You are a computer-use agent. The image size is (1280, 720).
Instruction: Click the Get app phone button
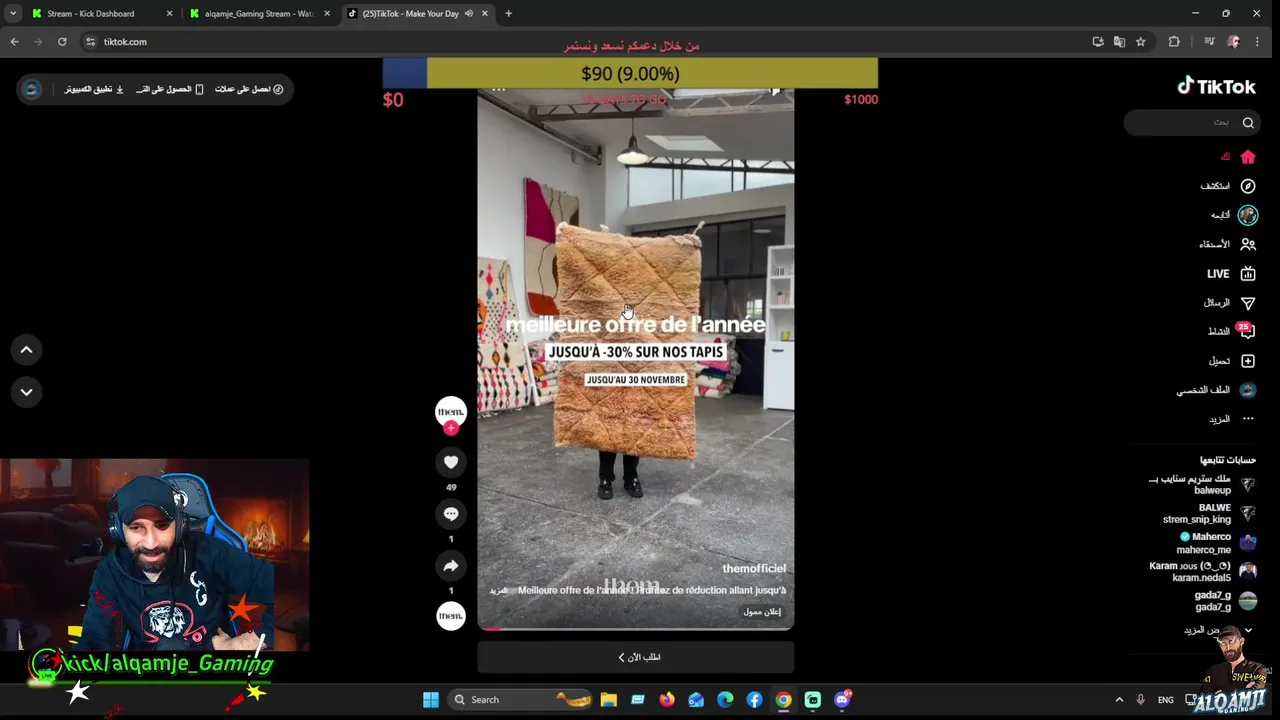click(170, 89)
